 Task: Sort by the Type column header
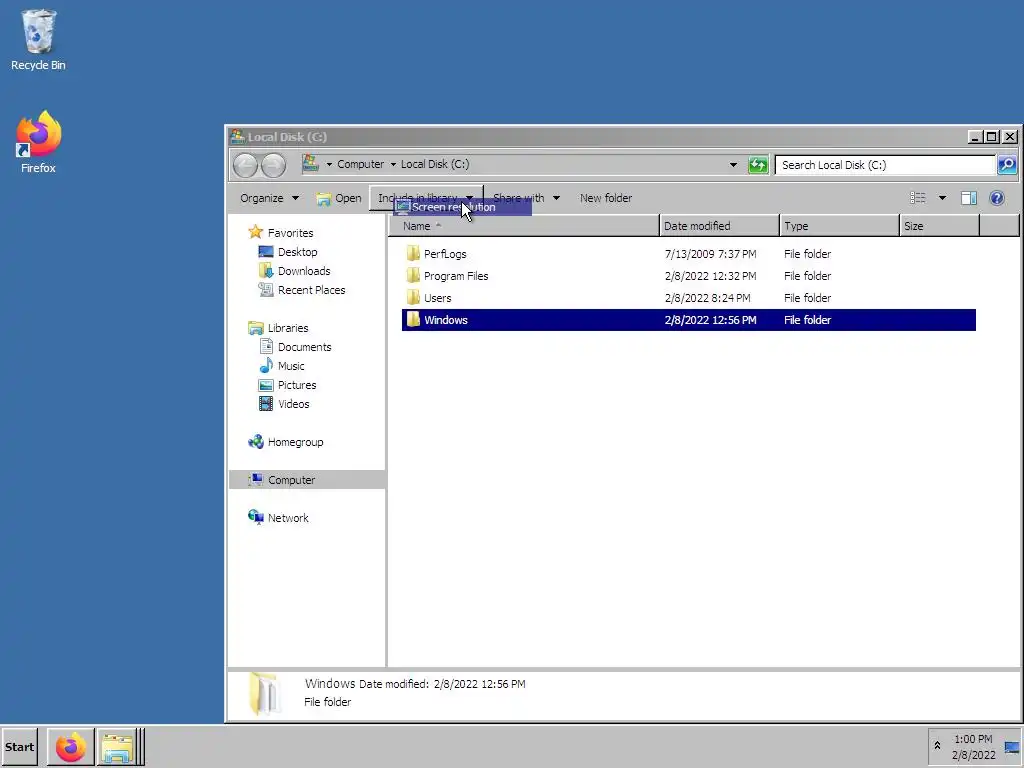point(839,226)
